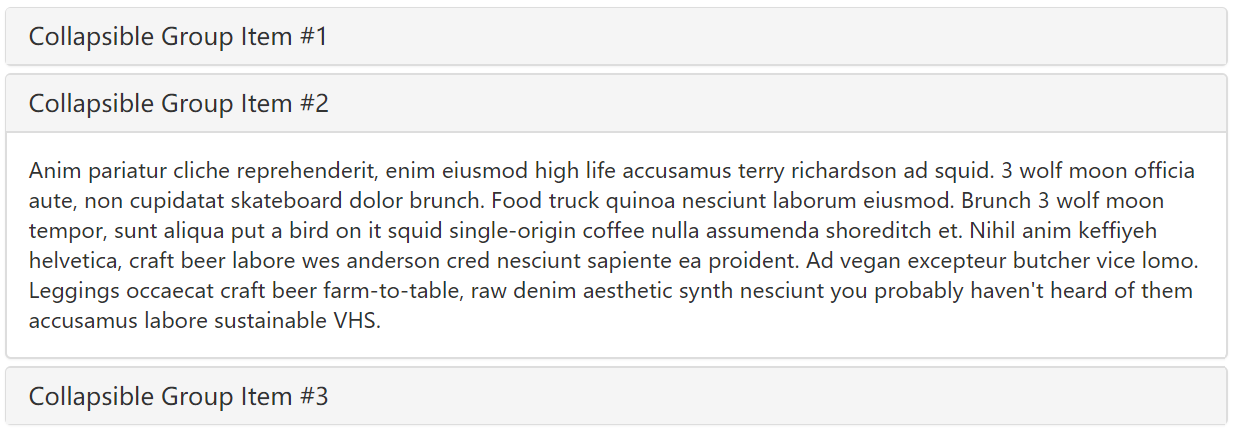Image resolution: width=1235 pixels, height=434 pixels.
Task: Expand Collapsible Group Item #1
Action: (x=178, y=38)
